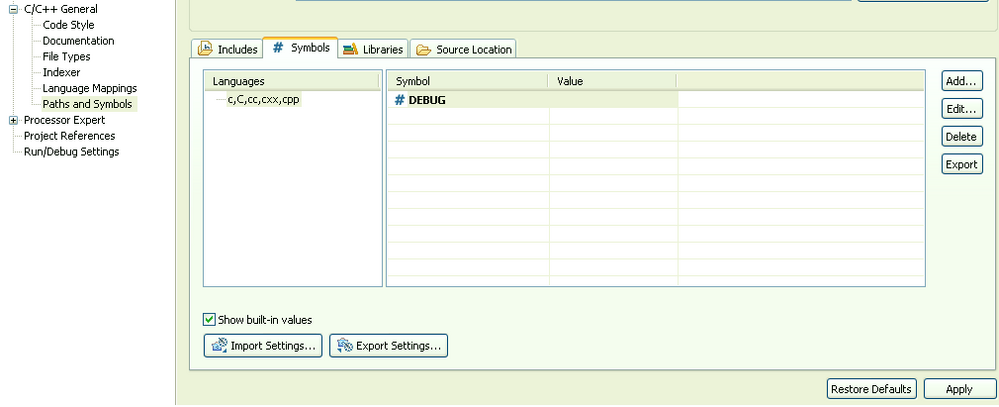This screenshot has width=999, height=407.
Task: Switch to the Libraries tab
Action: tap(373, 49)
